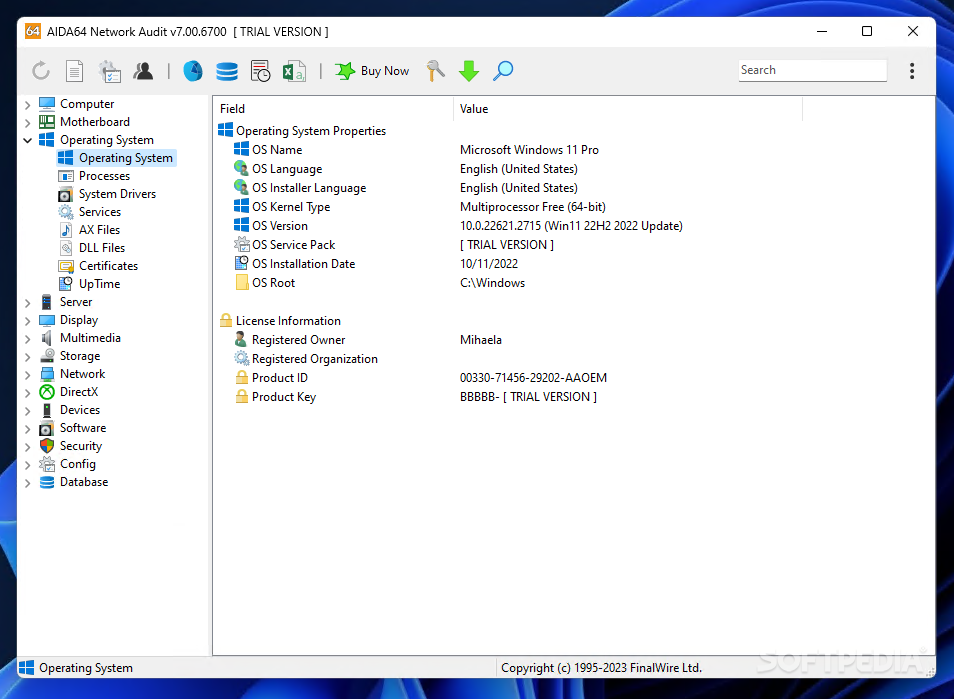954x699 pixels.
Task: Open System Drivers in the tree
Action: [107, 194]
